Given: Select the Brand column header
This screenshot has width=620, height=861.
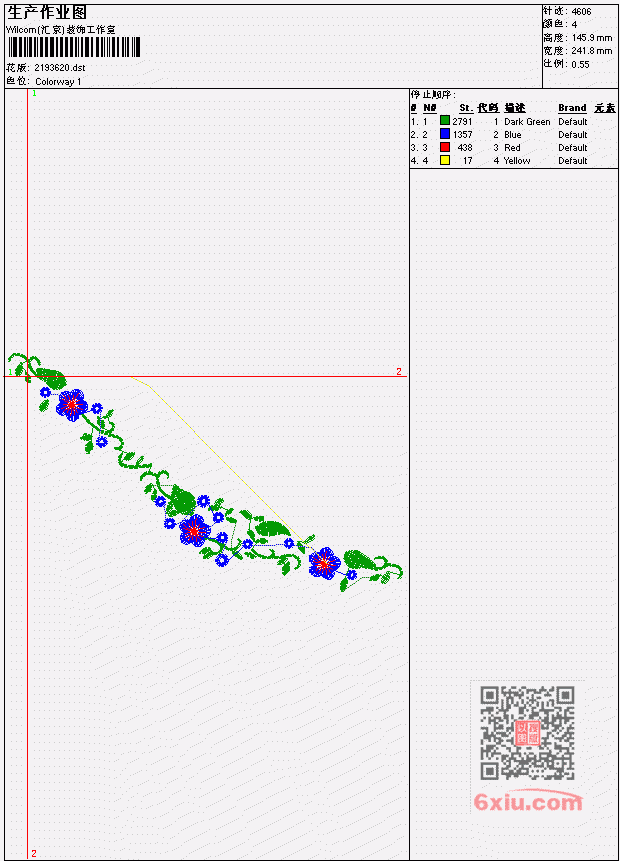Looking at the screenshot, I should (572, 108).
